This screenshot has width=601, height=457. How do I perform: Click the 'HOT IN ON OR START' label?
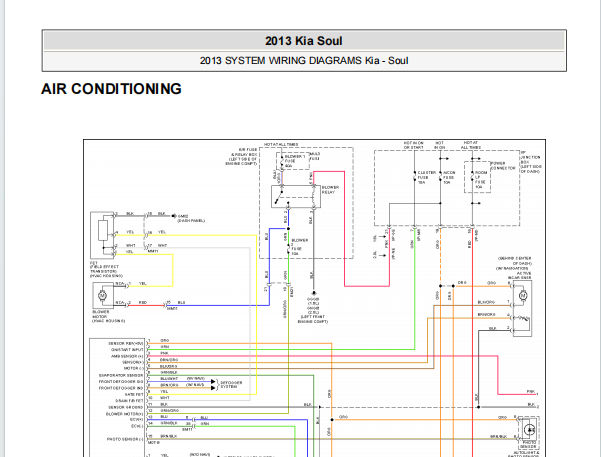(414, 145)
